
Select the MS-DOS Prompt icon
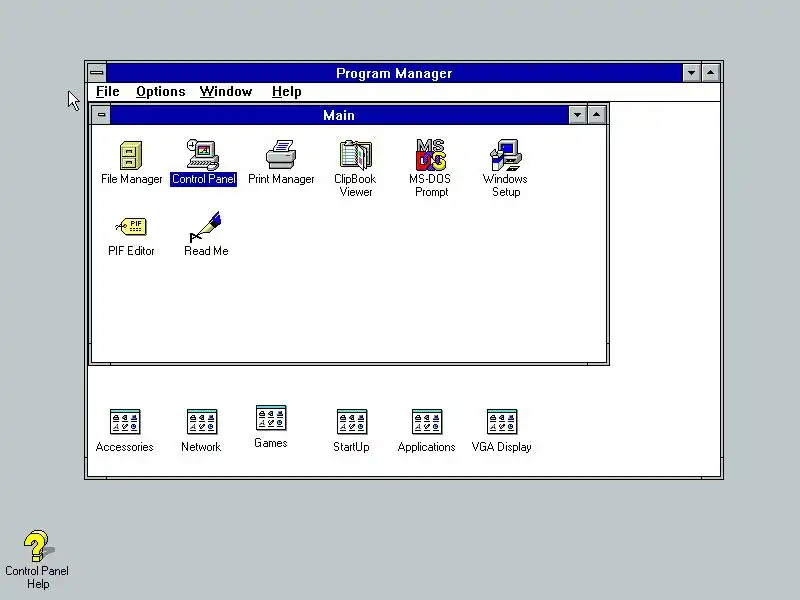click(431, 155)
